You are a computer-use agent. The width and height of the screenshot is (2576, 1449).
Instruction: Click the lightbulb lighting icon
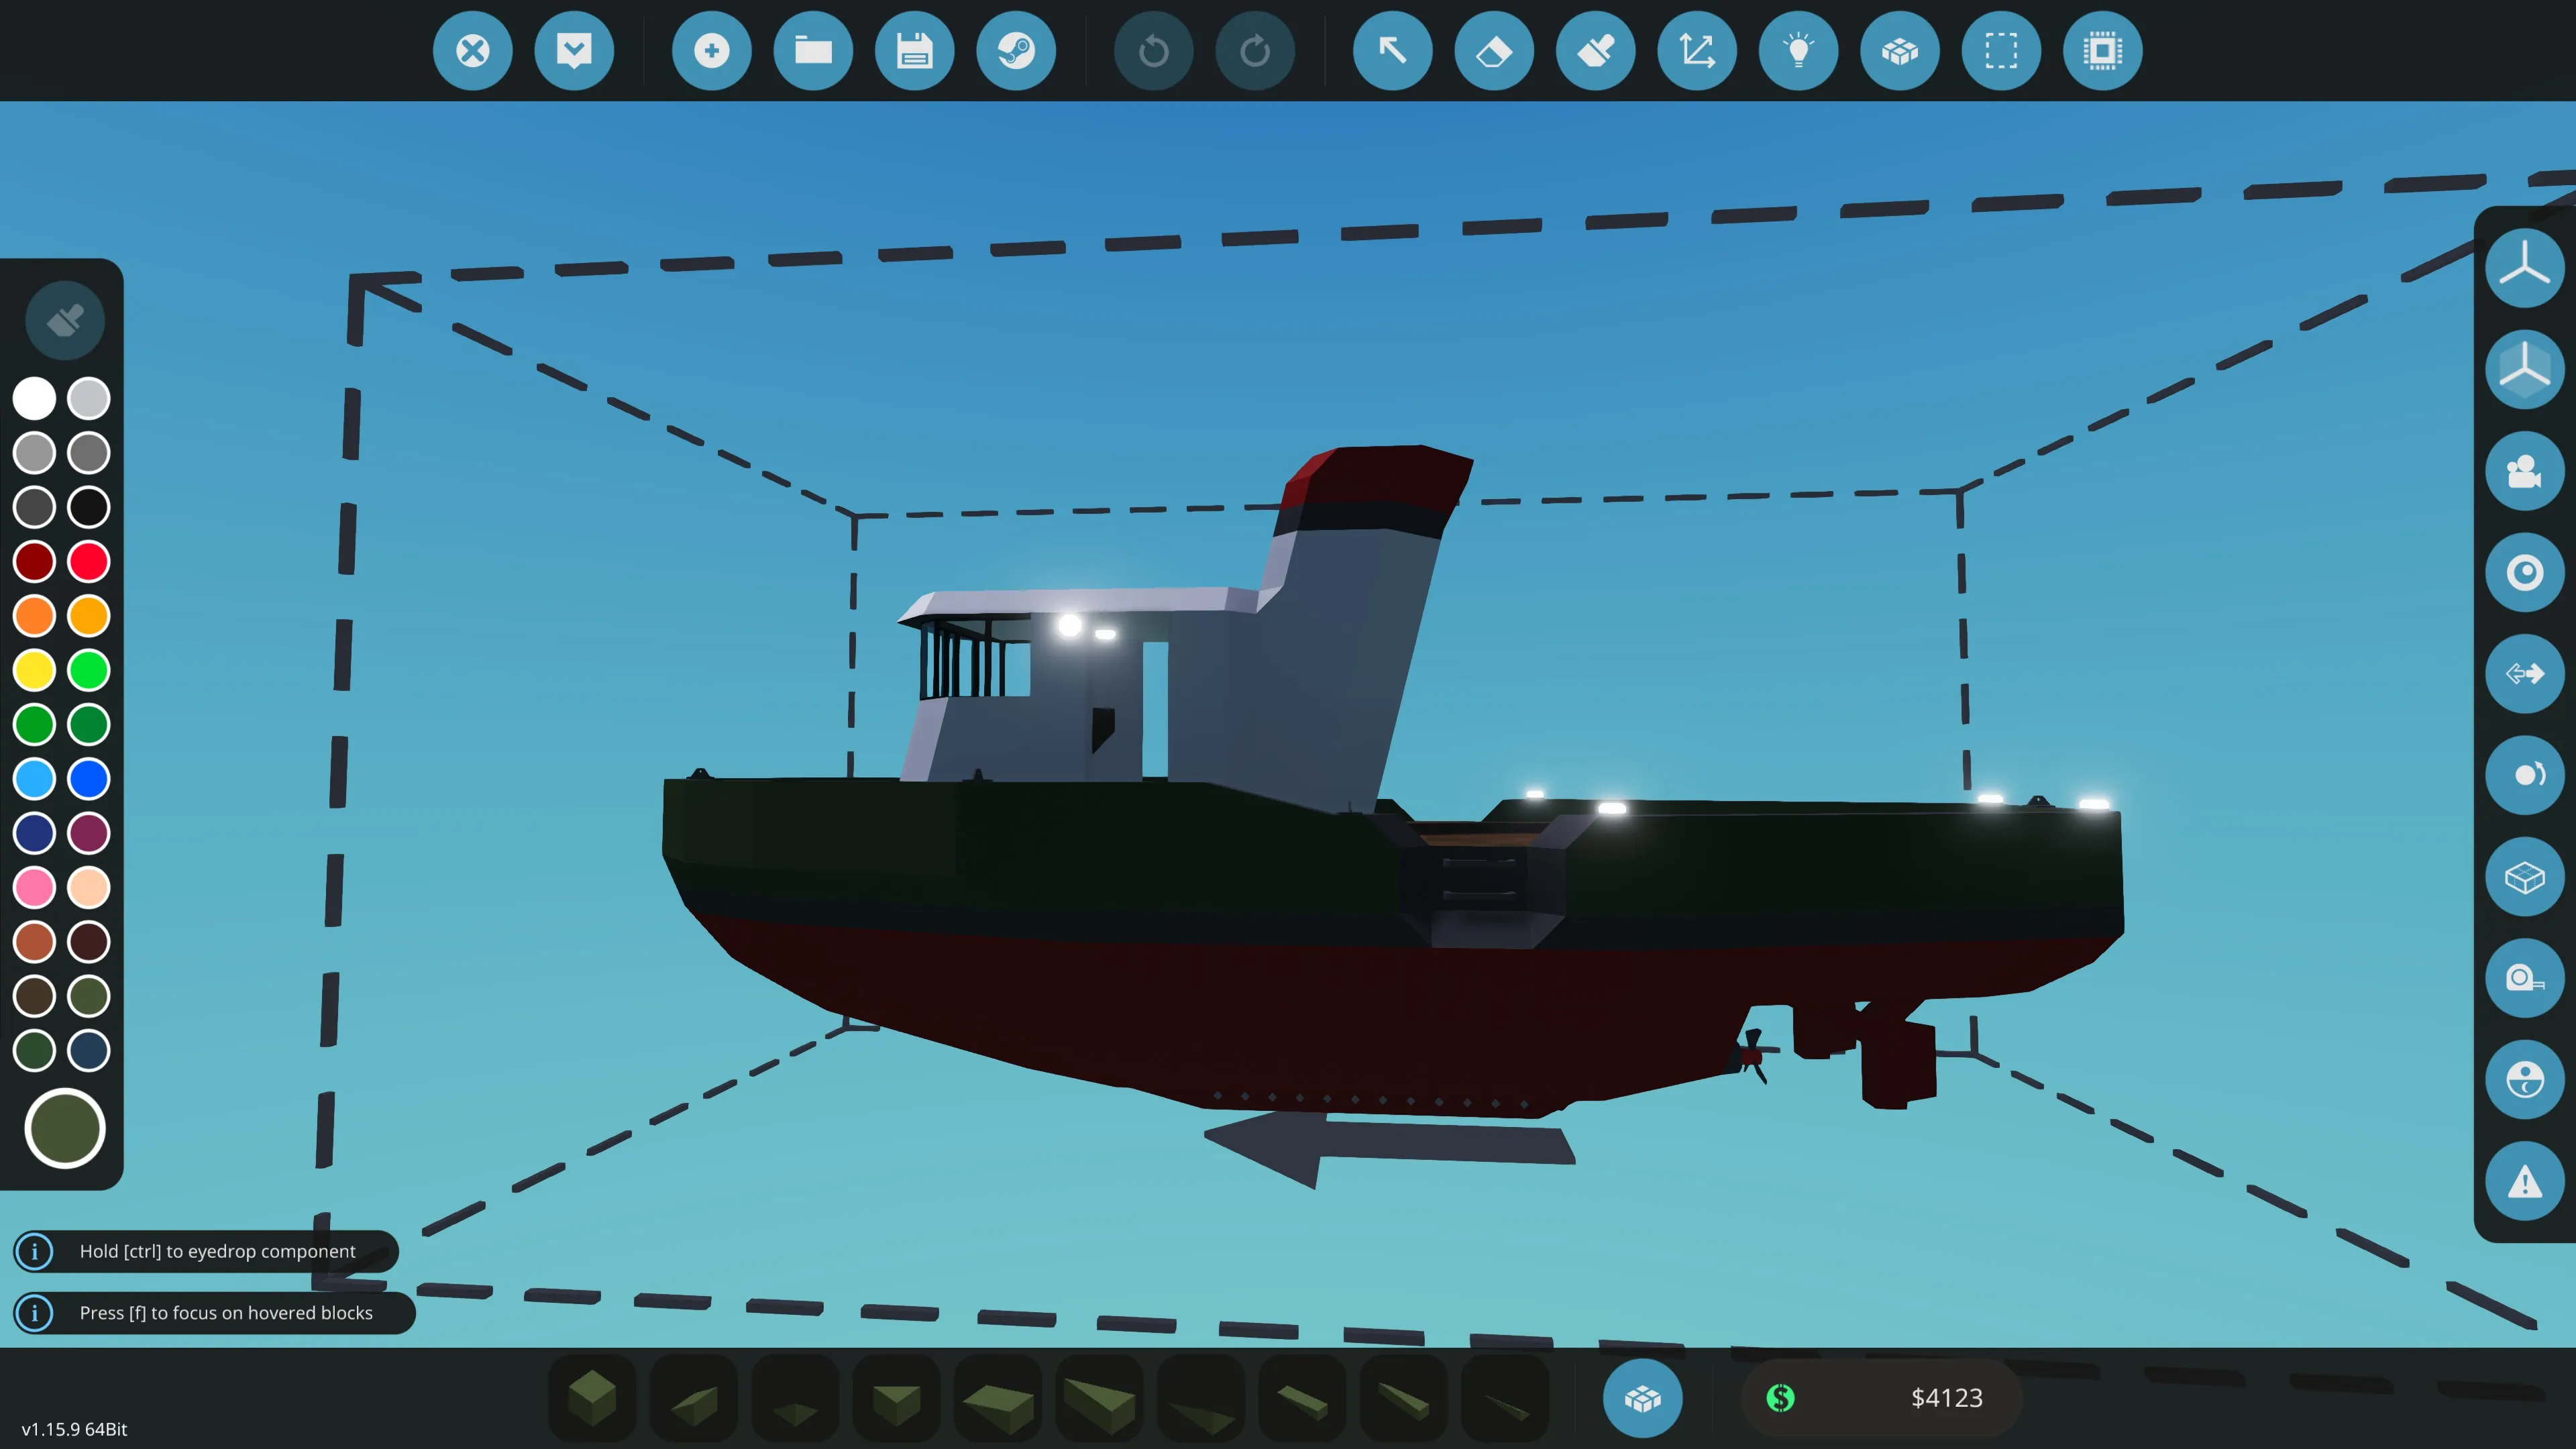coord(1798,50)
